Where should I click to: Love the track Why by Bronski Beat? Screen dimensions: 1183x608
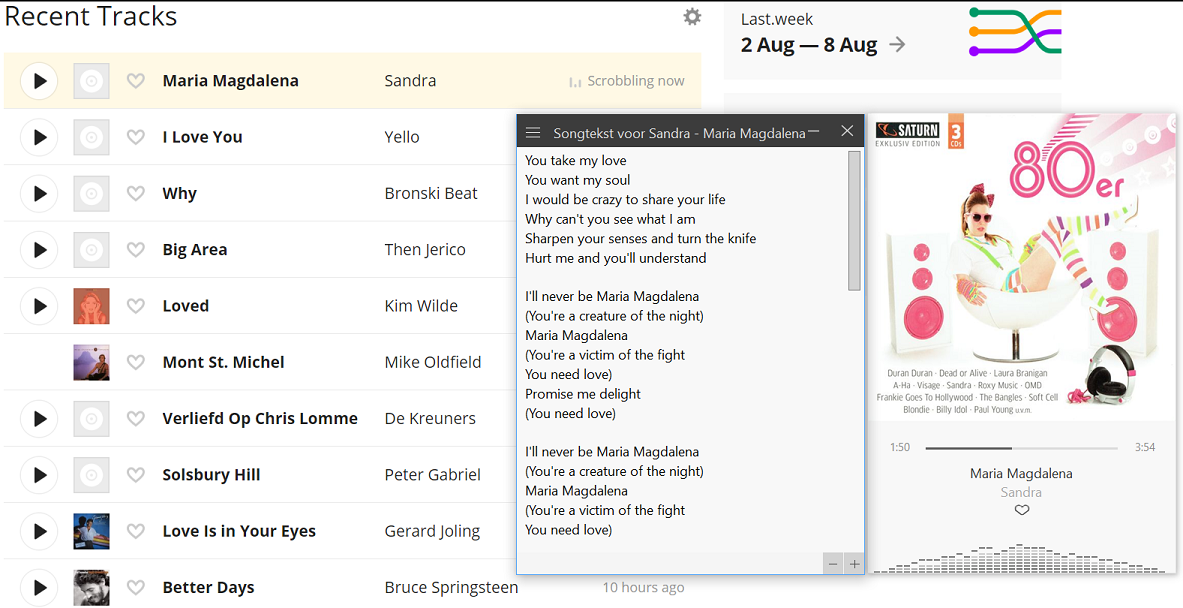point(136,193)
